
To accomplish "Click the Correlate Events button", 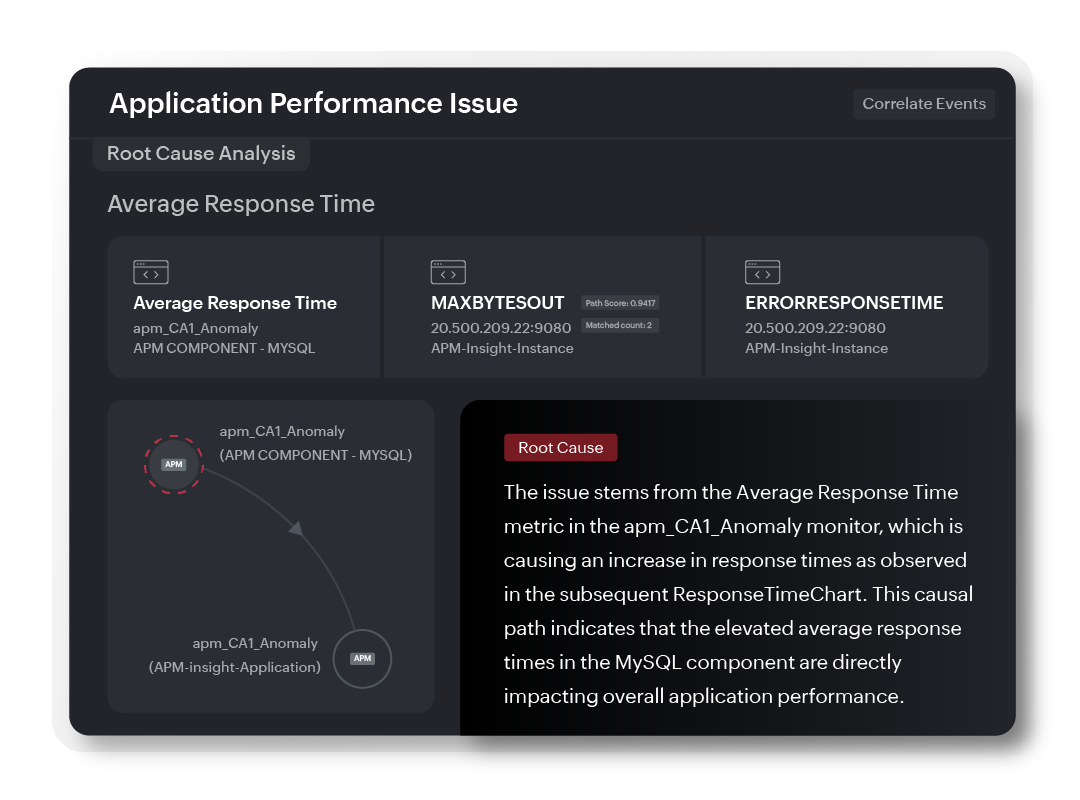I will [923, 103].
